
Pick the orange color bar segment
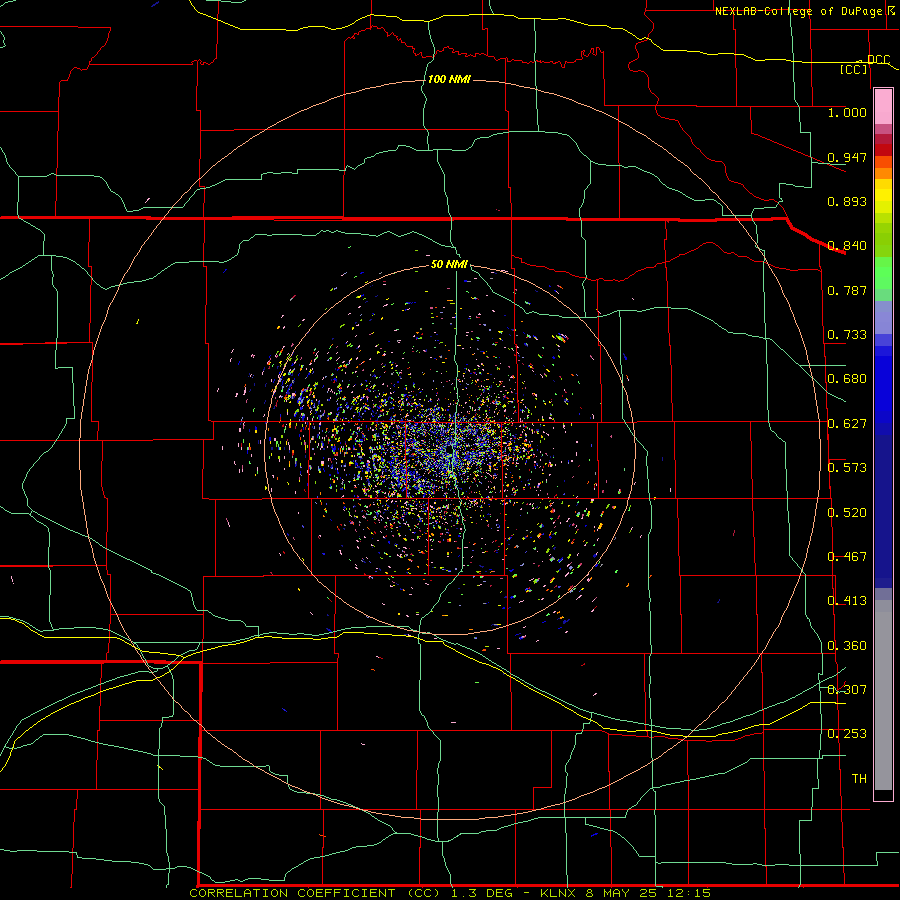pos(883,173)
